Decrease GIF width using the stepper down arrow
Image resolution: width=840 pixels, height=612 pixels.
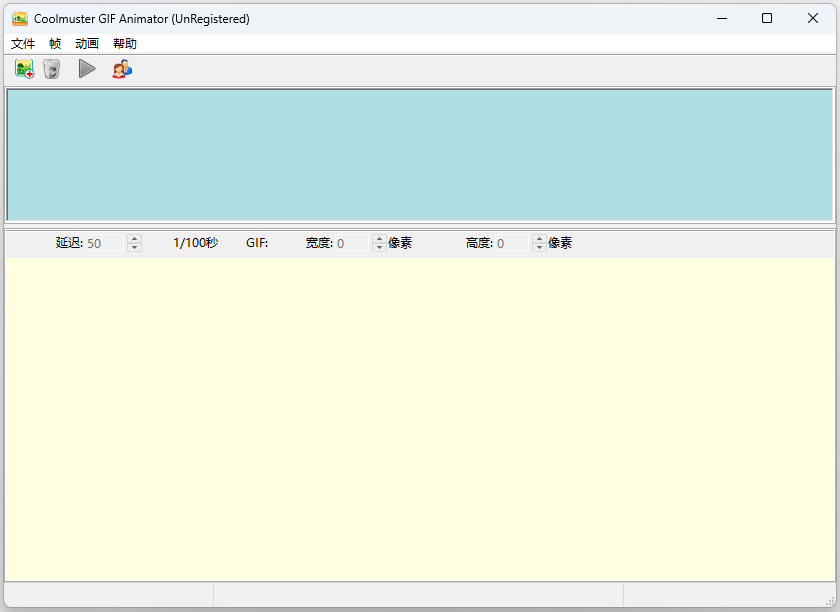tap(378, 246)
